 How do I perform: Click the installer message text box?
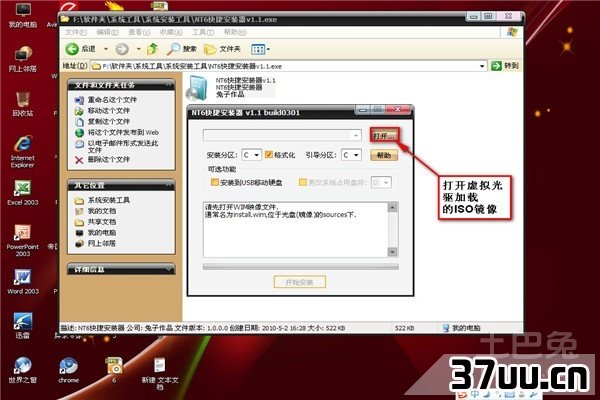click(295, 230)
